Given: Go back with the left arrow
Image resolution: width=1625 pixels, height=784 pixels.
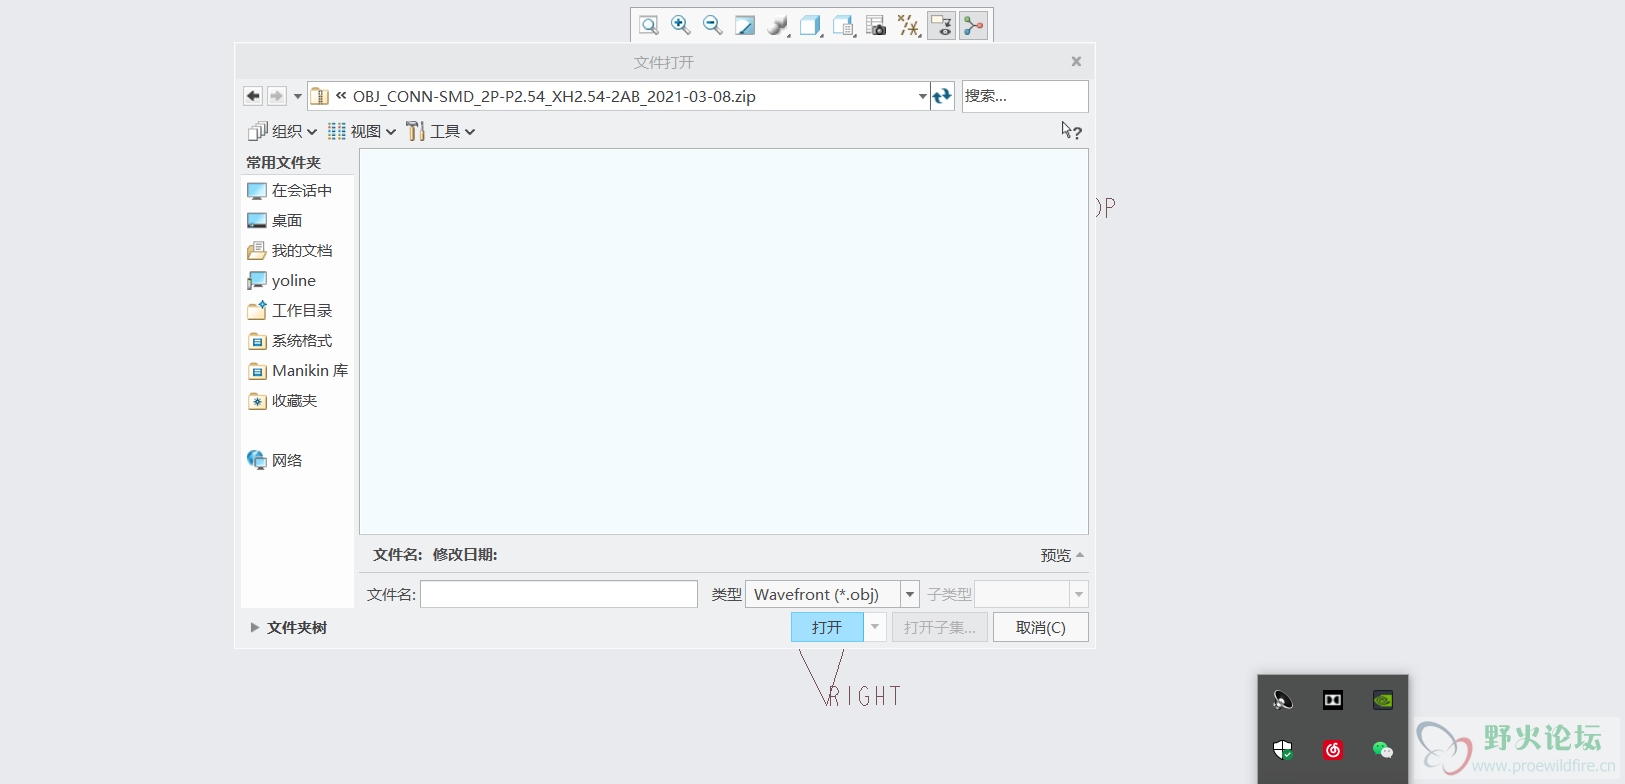Looking at the screenshot, I should pos(253,96).
